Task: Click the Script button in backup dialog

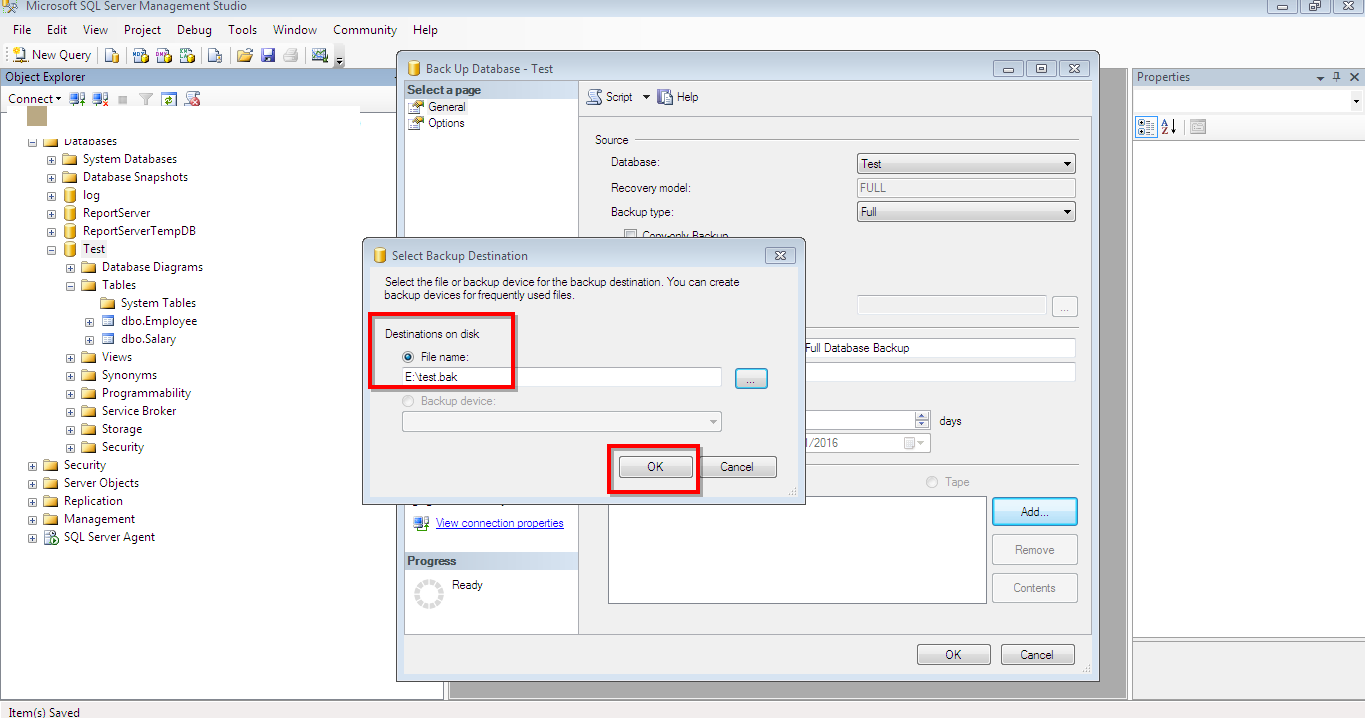Action: tap(610, 97)
